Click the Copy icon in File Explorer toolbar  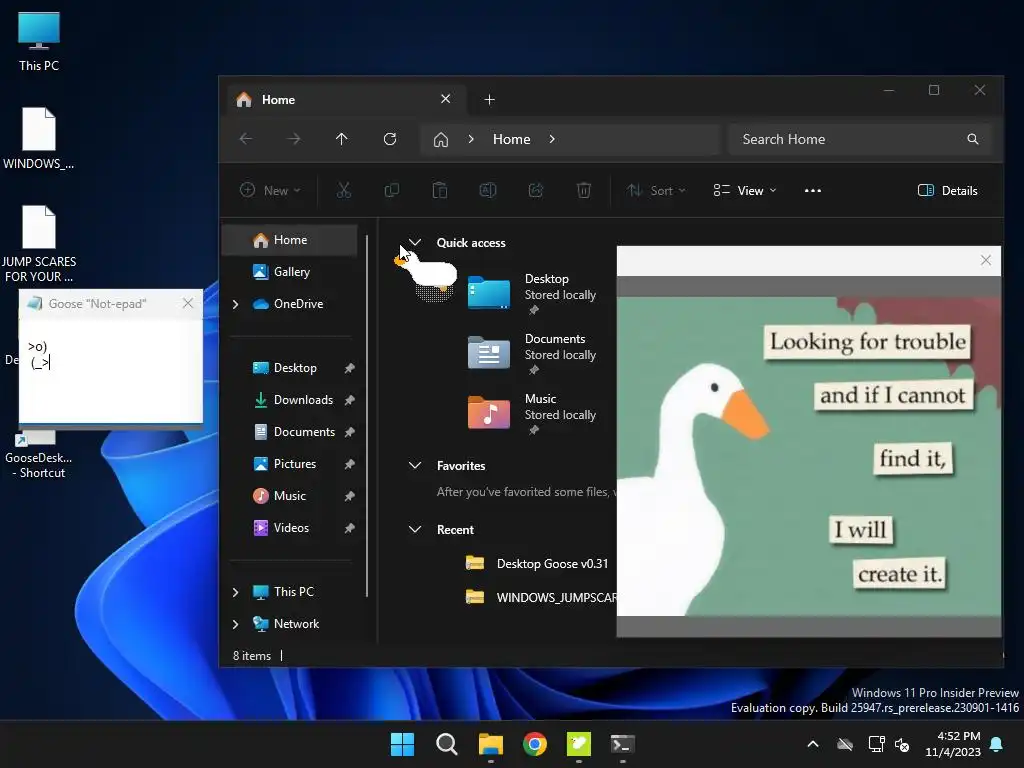coord(392,190)
